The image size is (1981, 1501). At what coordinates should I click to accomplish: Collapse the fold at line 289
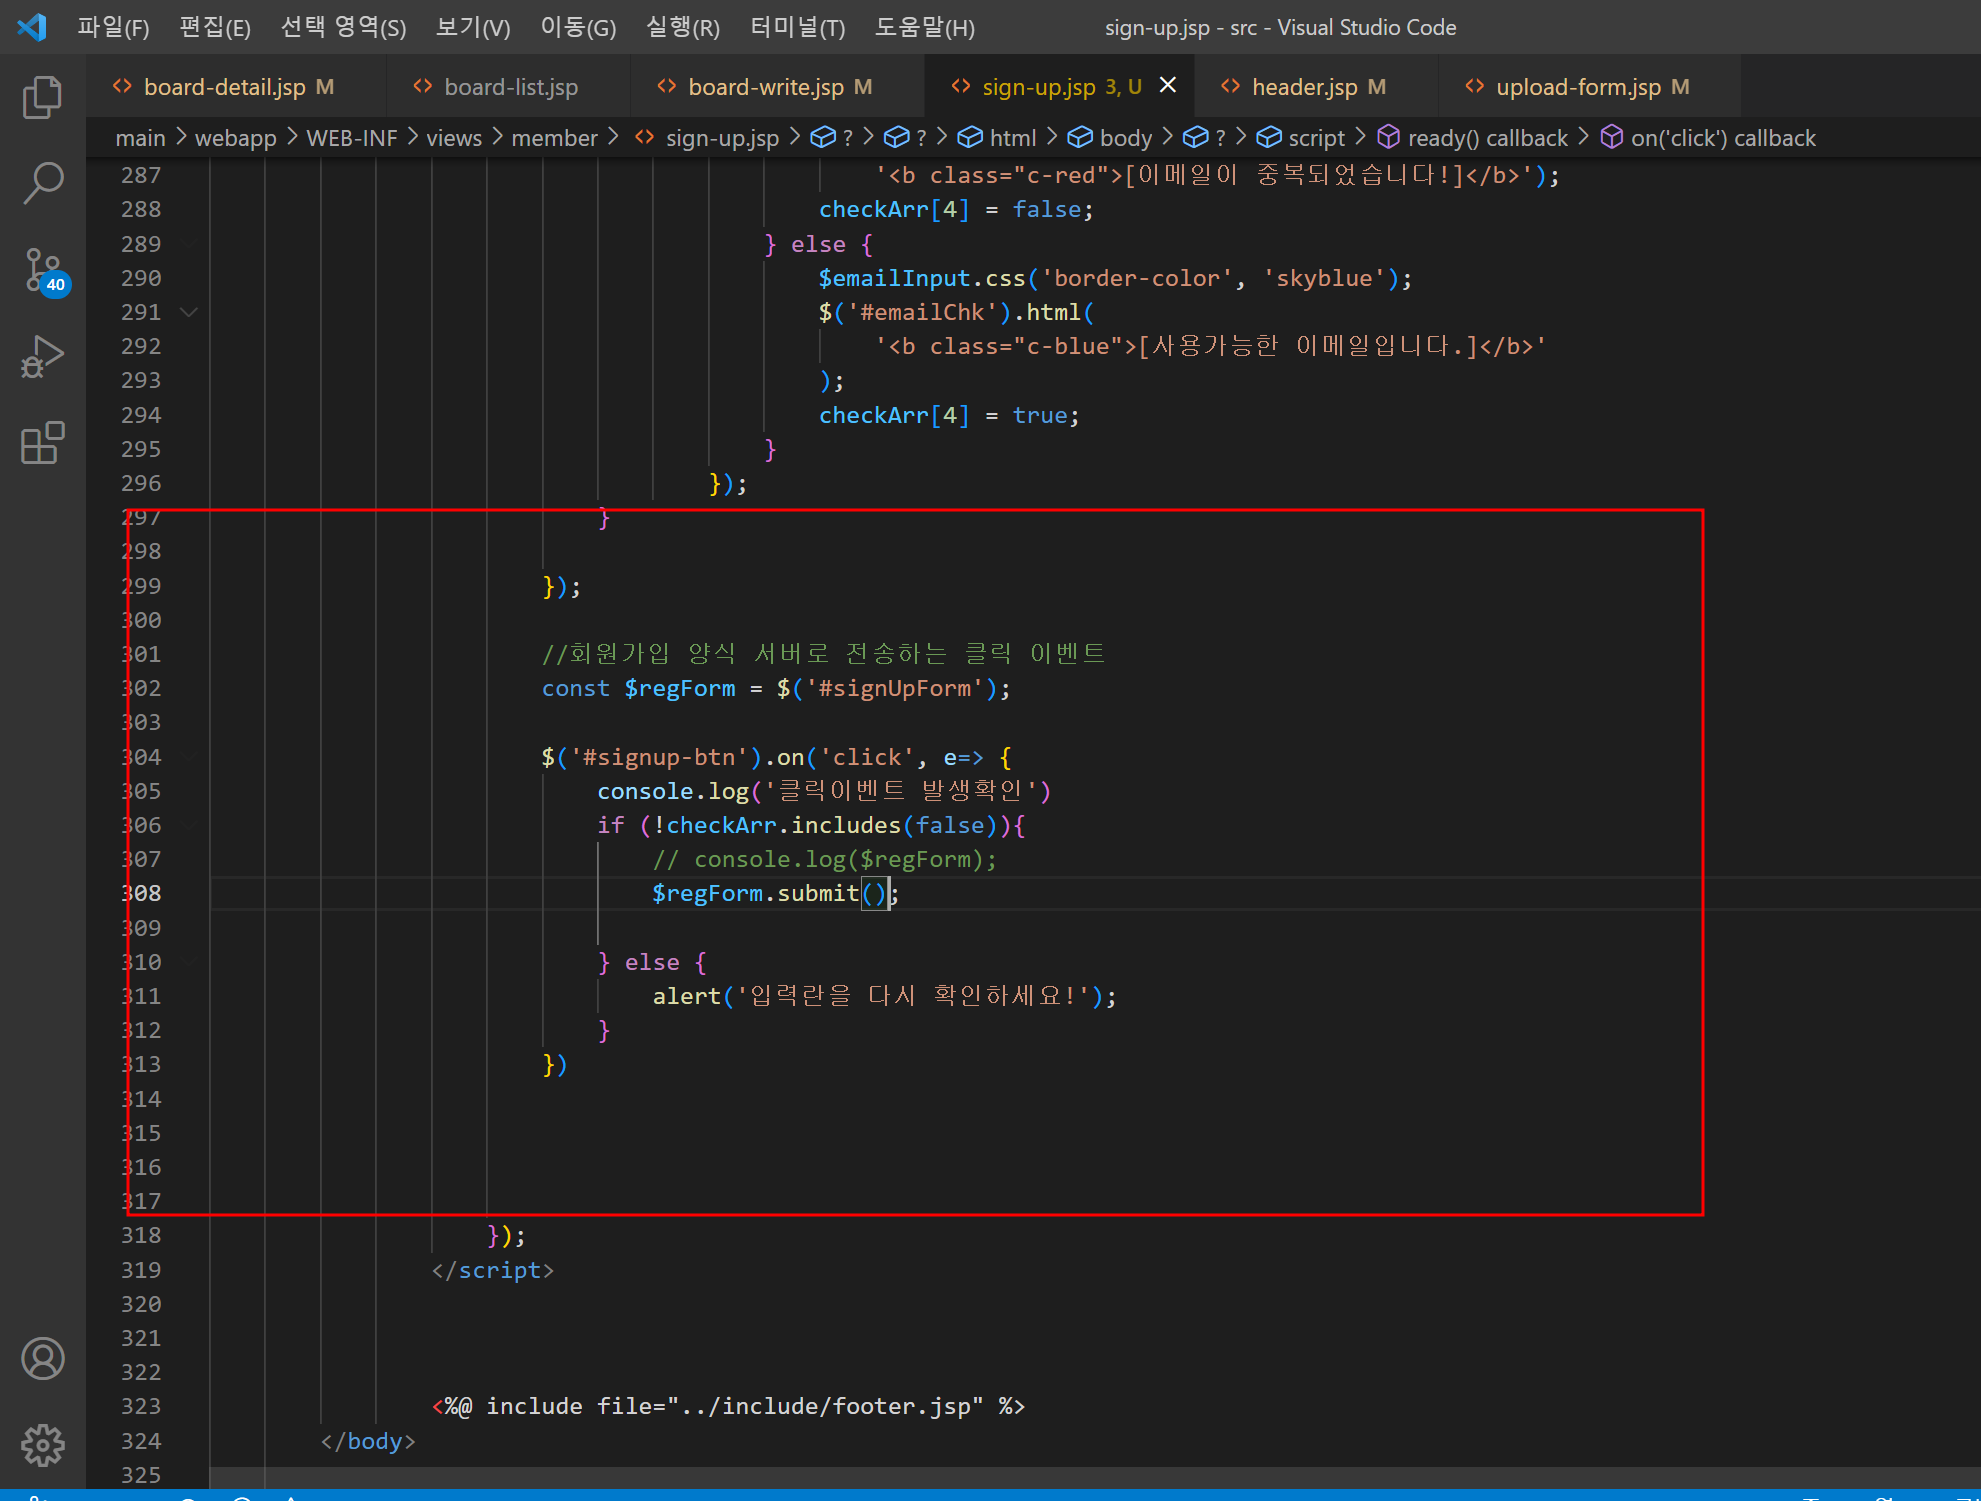[188, 244]
